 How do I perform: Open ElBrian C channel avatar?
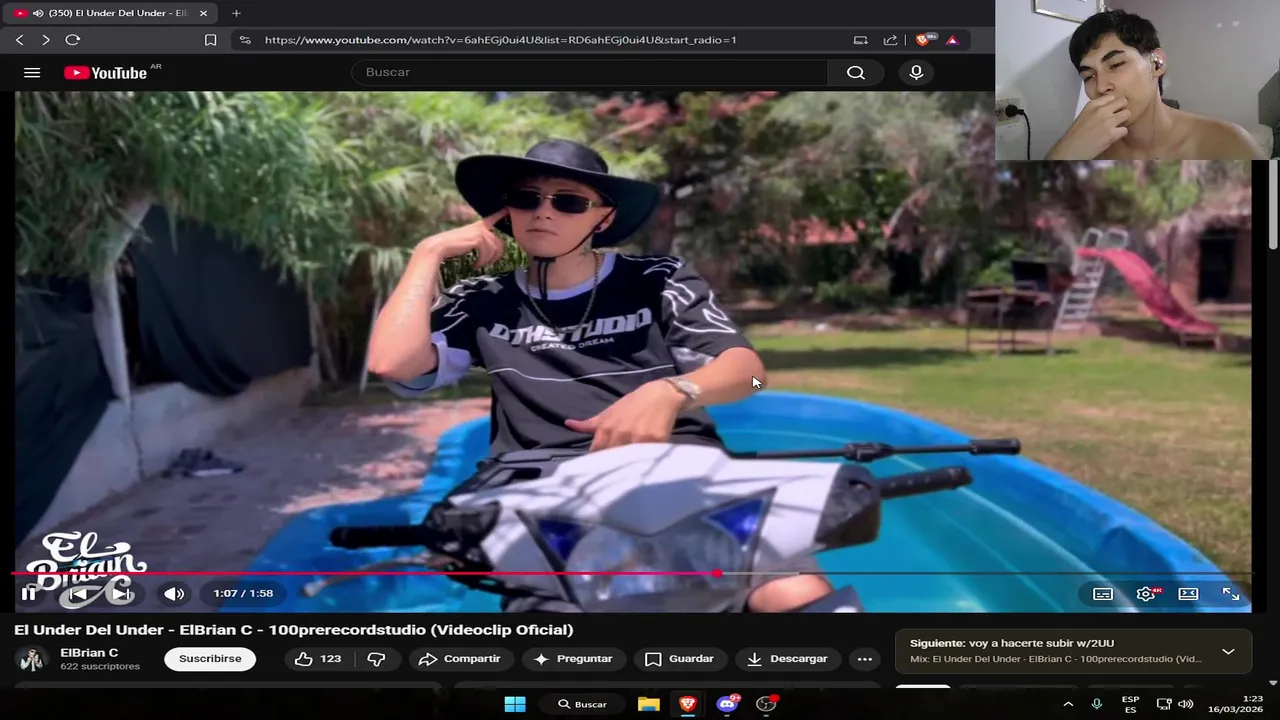[32, 659]
